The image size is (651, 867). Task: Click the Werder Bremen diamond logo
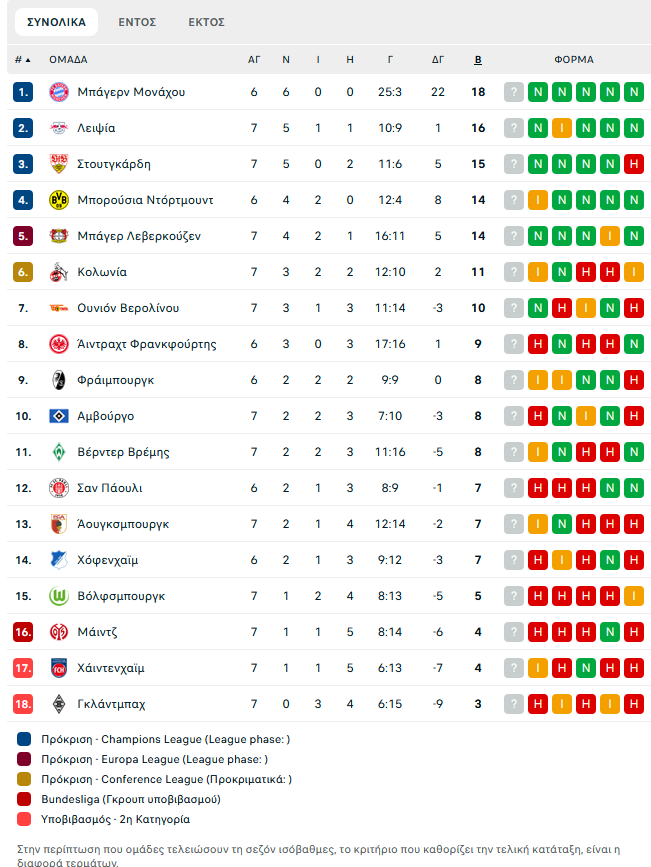pyautogui.click(x=58, y=452)
